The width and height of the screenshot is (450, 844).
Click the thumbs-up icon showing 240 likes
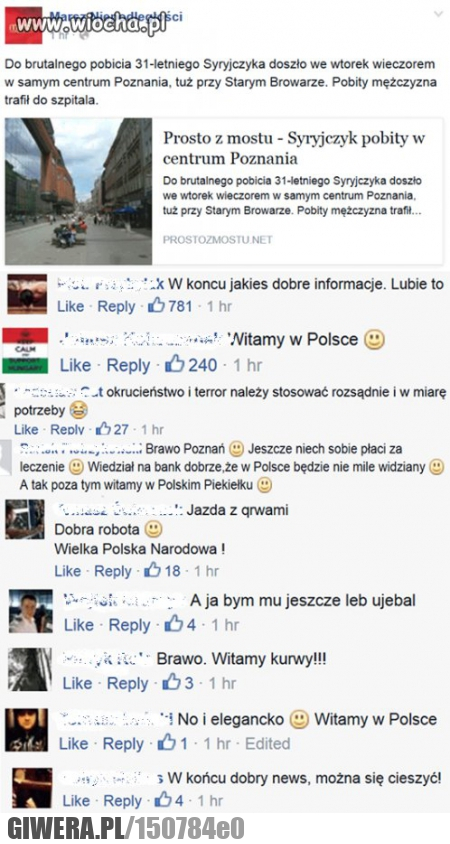pos(174,364)
